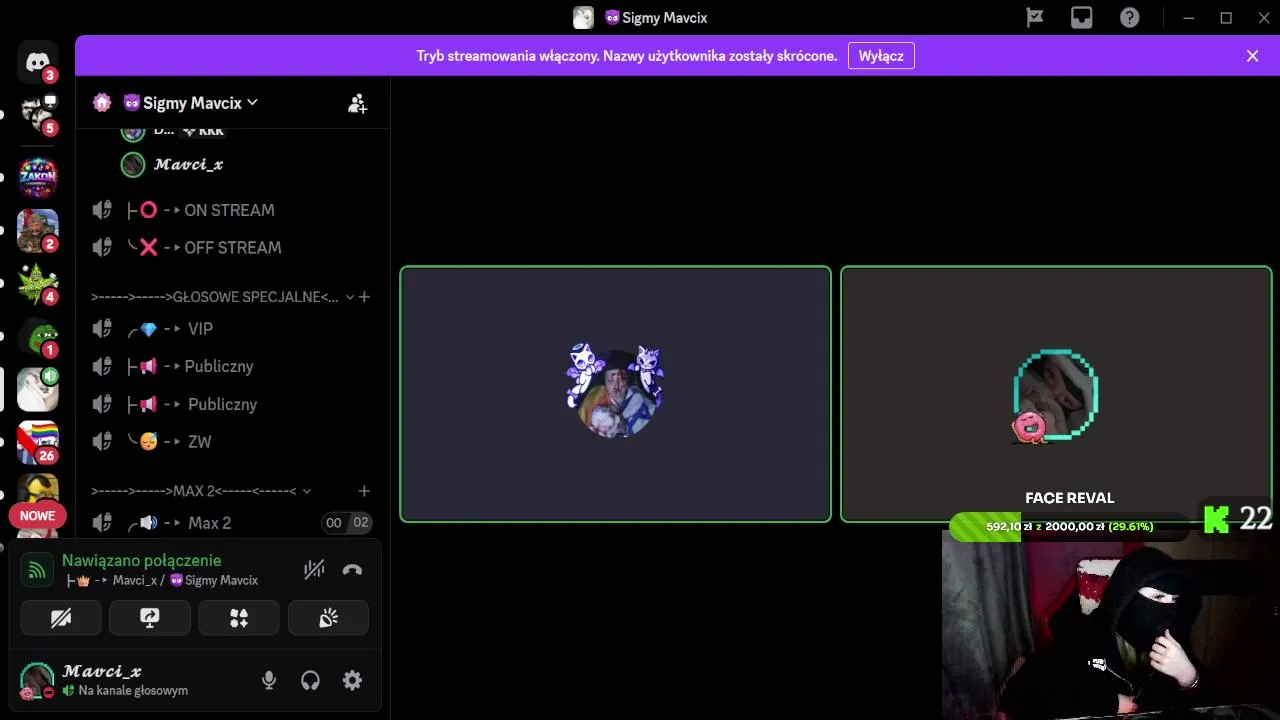Open the active voice server icon
The height and width of the screenshot is (720, 1280).
point(38,390)
